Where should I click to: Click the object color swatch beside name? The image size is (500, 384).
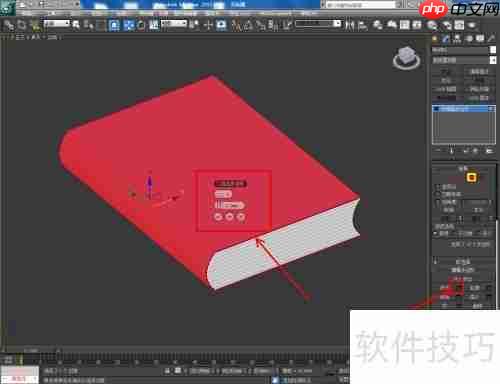tap(493, 50)
